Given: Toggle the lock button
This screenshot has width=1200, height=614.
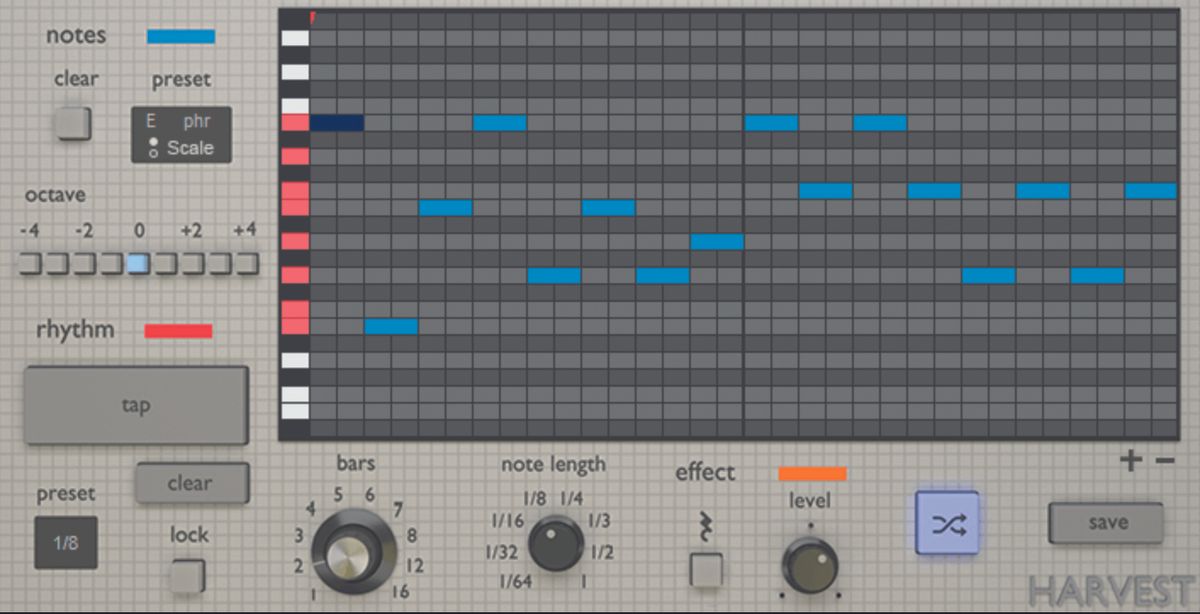Looking at the screenshot, I should 186,577.
